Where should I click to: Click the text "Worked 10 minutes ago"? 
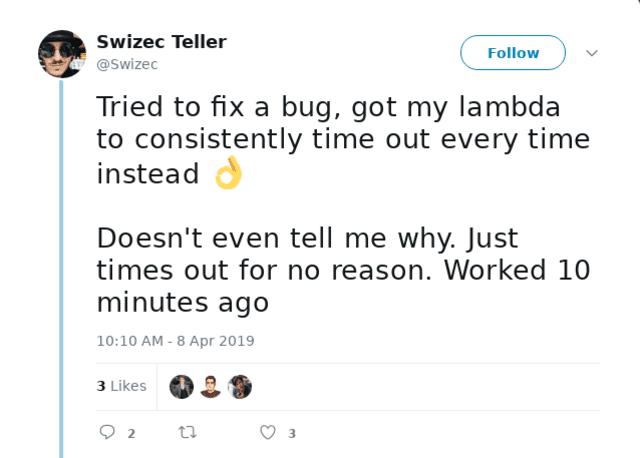coord(343,286)
